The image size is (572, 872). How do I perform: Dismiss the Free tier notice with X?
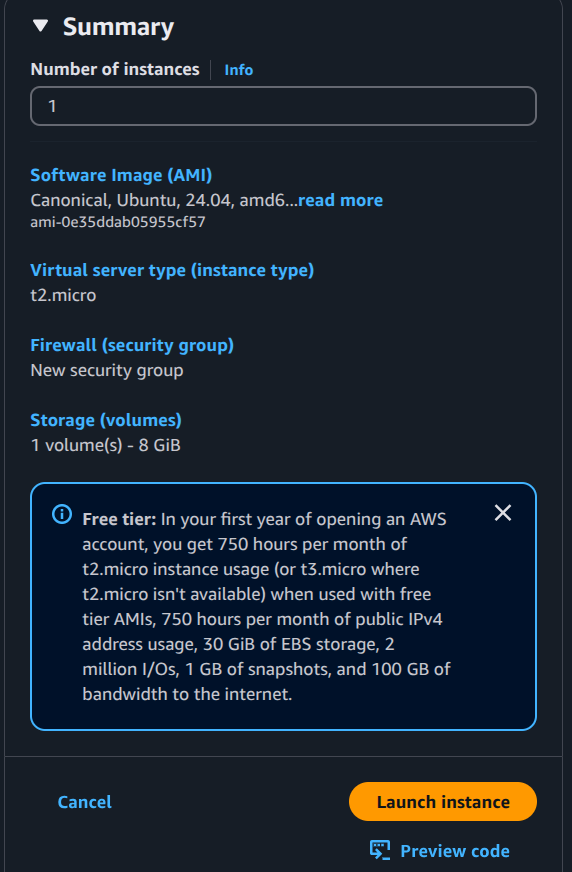(x=503, y=513)
